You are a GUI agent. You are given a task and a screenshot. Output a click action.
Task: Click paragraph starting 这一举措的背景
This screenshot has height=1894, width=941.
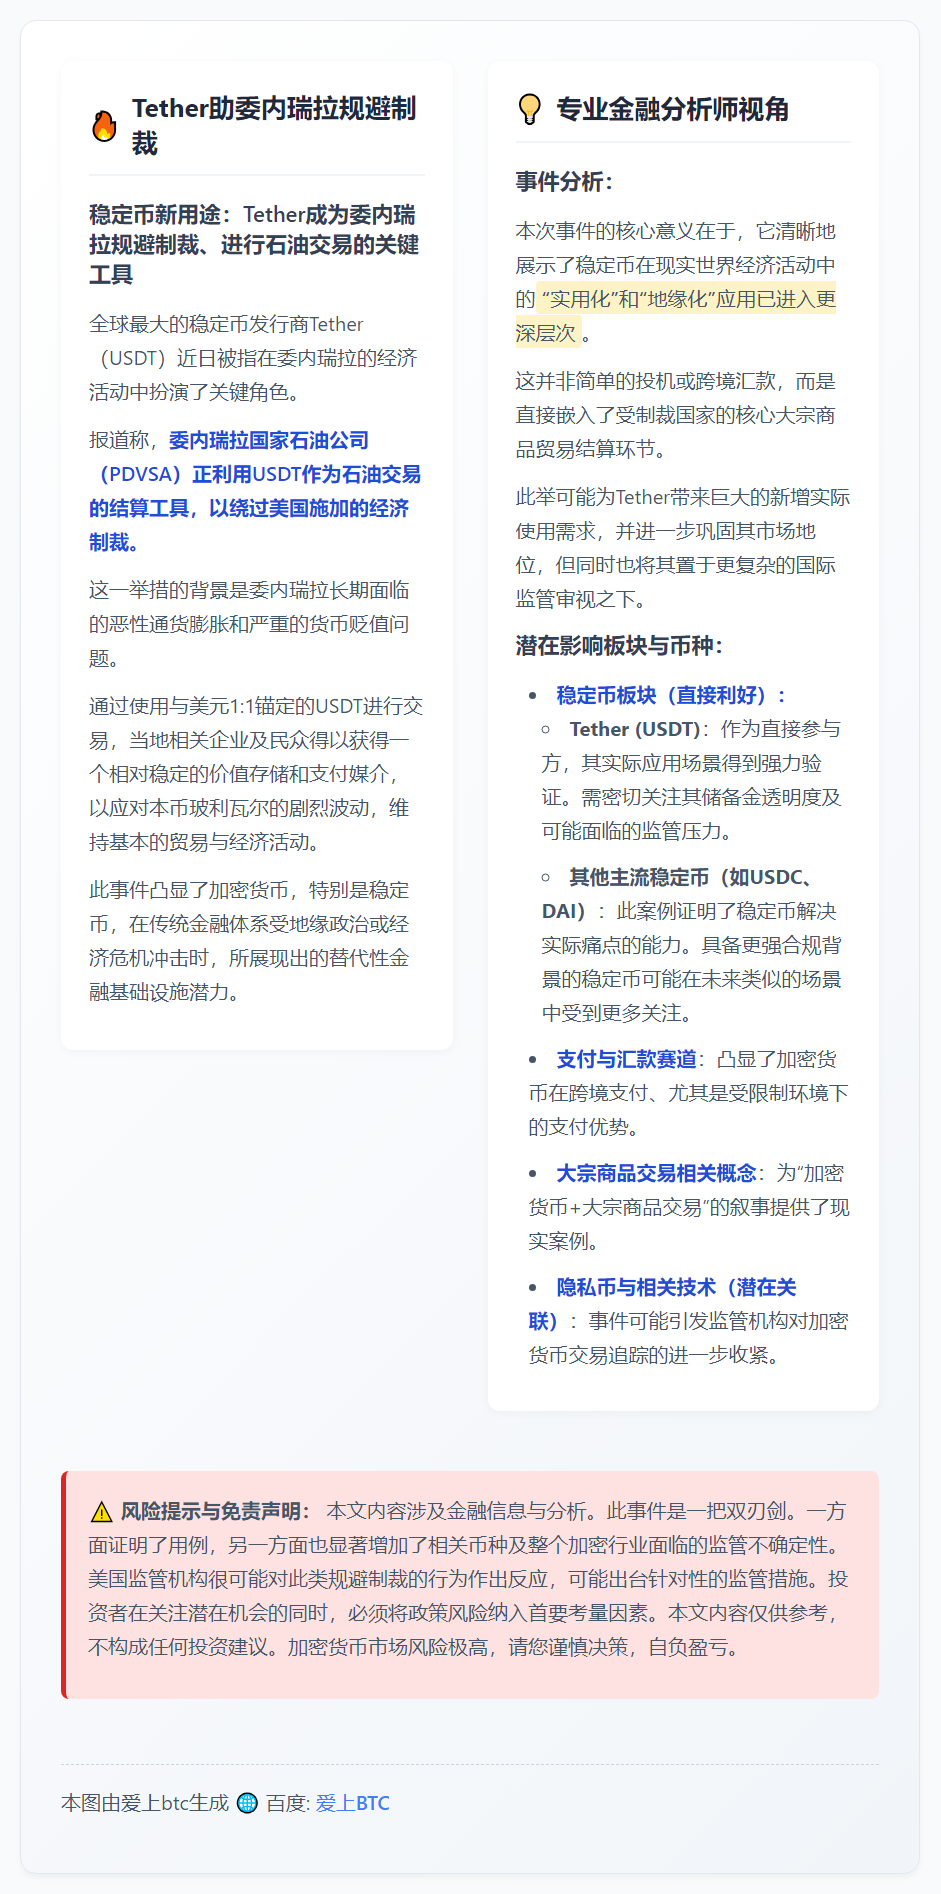[249, 624]
